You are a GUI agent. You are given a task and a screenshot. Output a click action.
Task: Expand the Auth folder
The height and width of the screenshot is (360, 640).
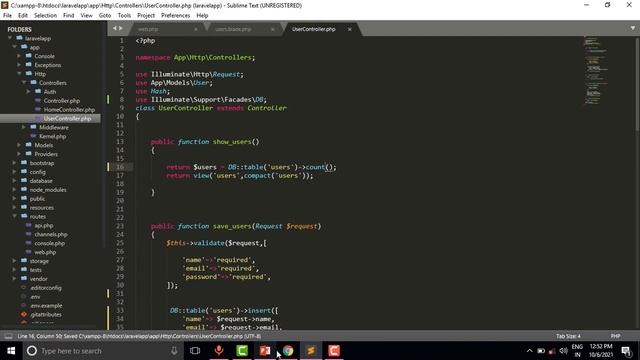[x=28, y=91]
